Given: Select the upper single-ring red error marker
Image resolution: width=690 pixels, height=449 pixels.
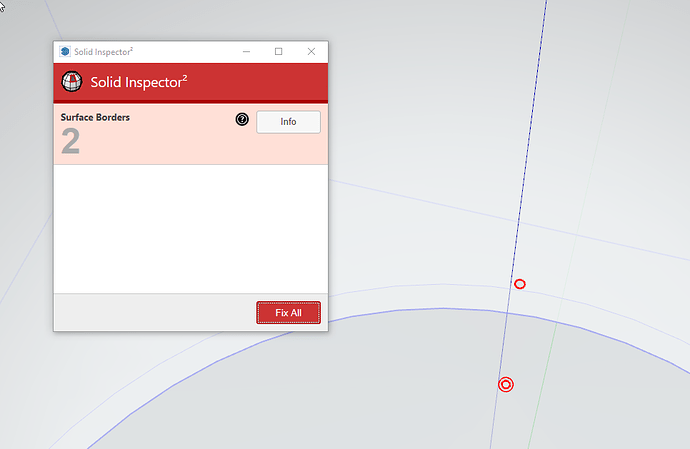Looking at the screenshot, I should pos(520,284).
